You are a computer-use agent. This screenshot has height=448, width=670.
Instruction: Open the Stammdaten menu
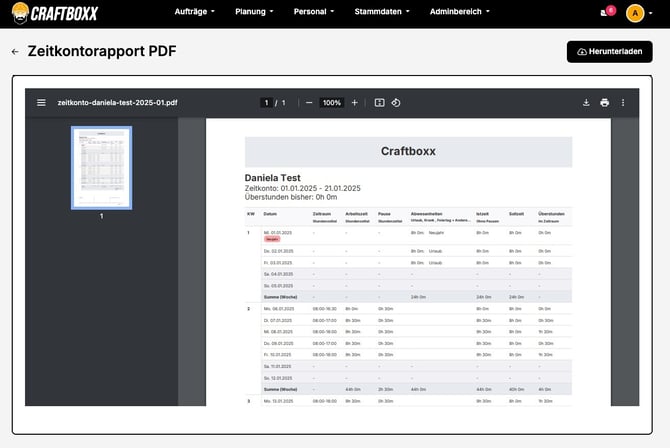coord(382,12)
